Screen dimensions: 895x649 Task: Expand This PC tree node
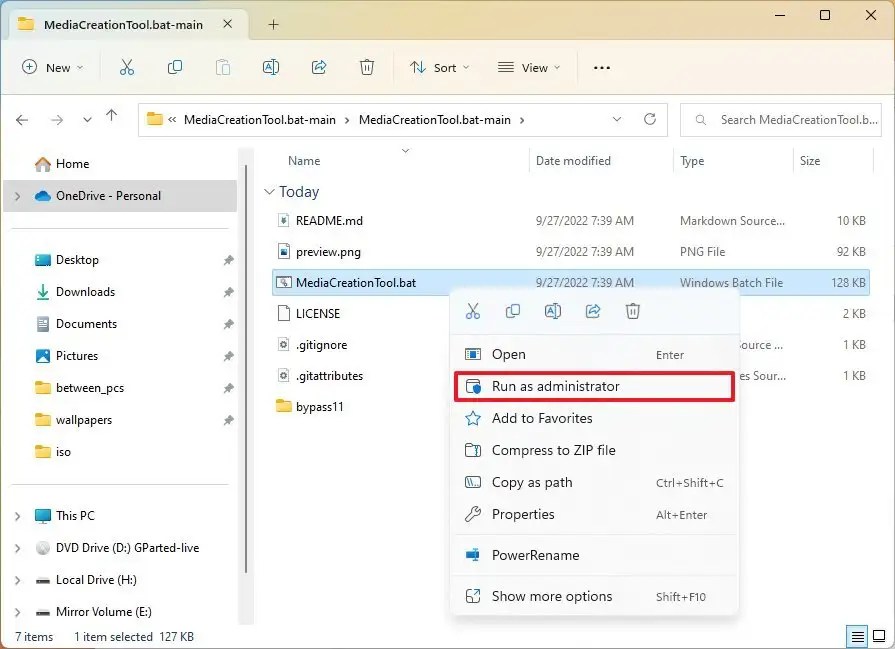pyautogui.click(x=18, y=516)
